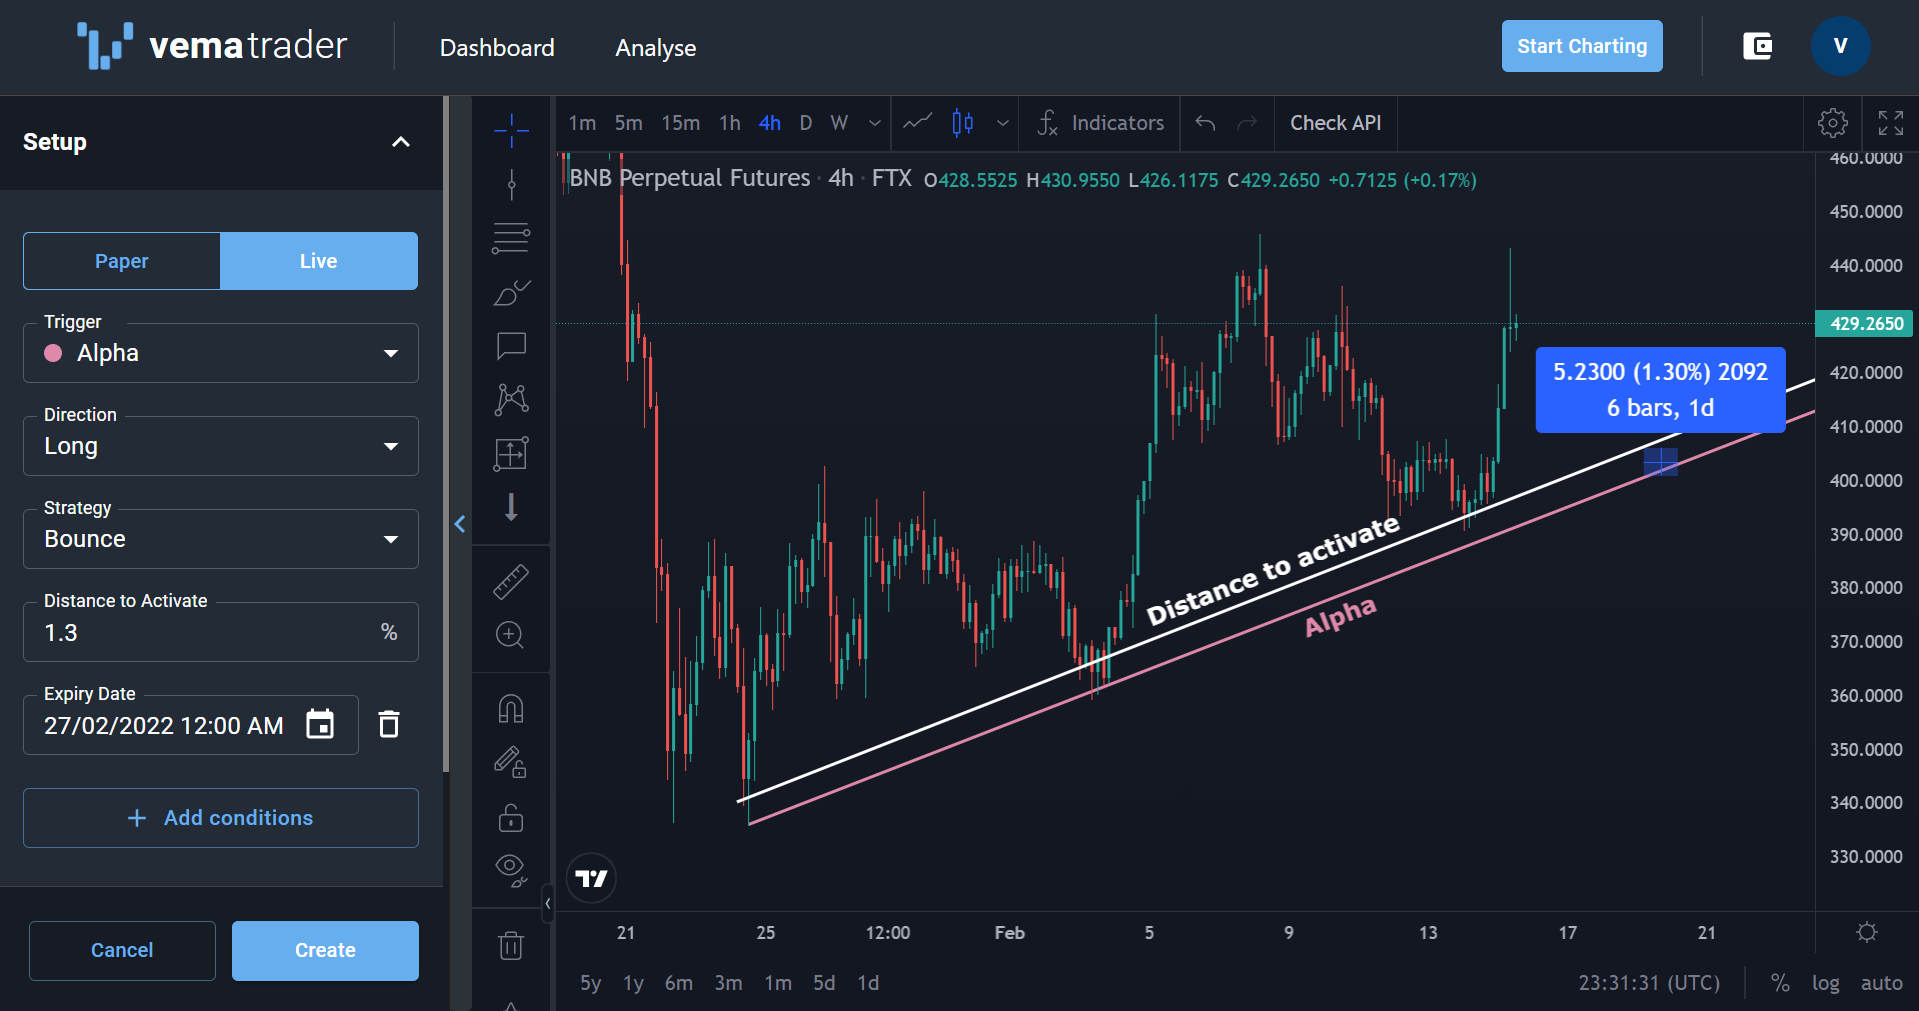Open the Direction dropdown showing Long
This screenshot has width=1919, height=1011.
click(x=221, y=446)
